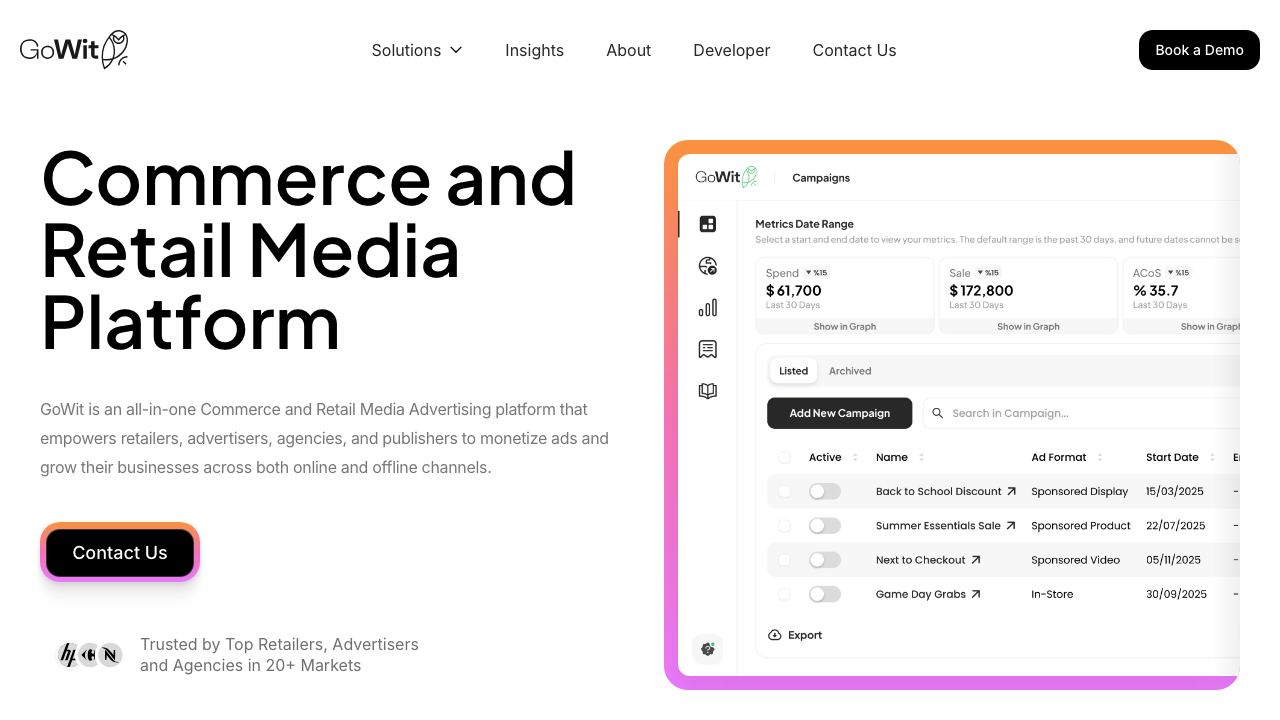This screenshot has width=1280, height=720.
Task: Open arrow icon beside Next to Checkout
Action: point(976,560)
